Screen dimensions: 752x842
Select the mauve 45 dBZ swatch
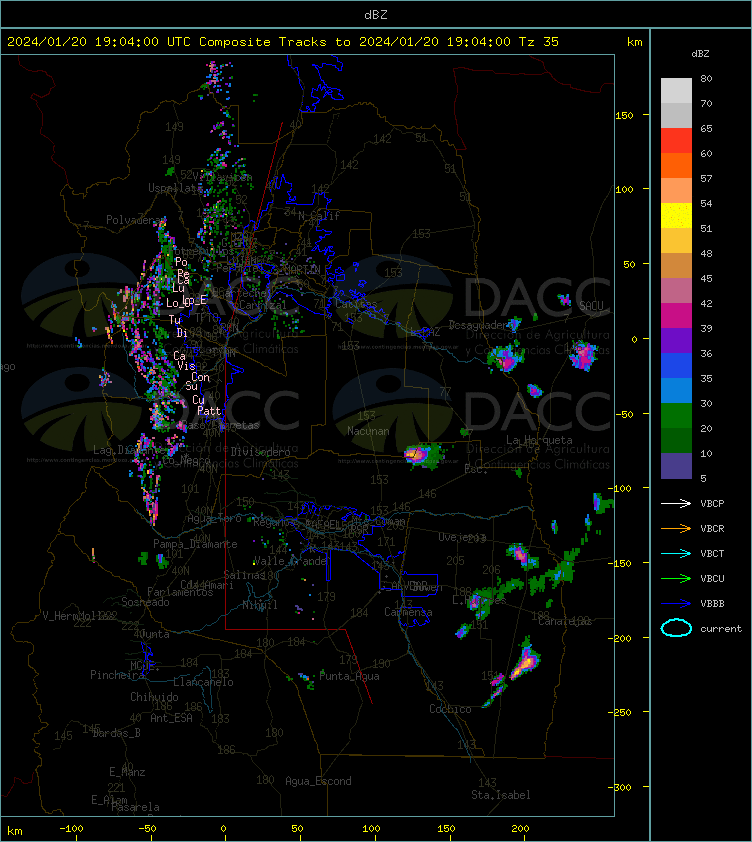pos(676,290)
